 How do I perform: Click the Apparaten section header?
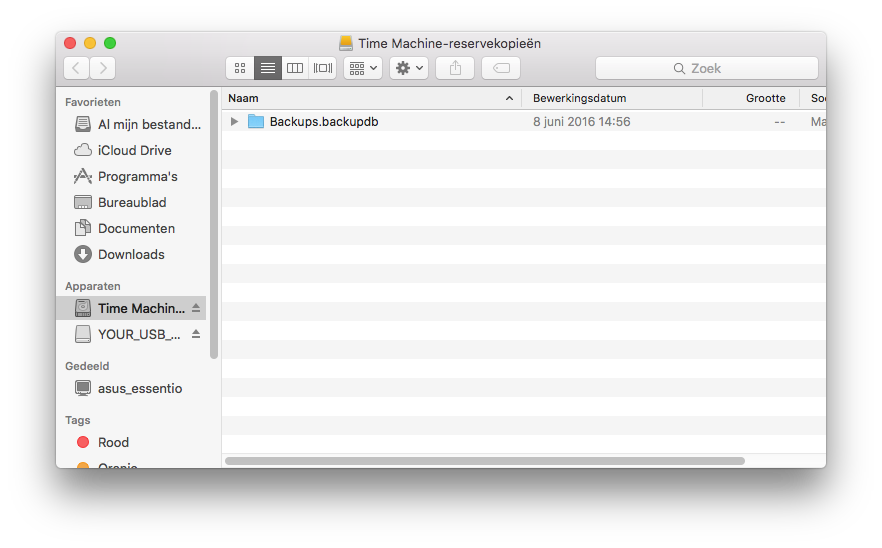(x=93, y=286)
